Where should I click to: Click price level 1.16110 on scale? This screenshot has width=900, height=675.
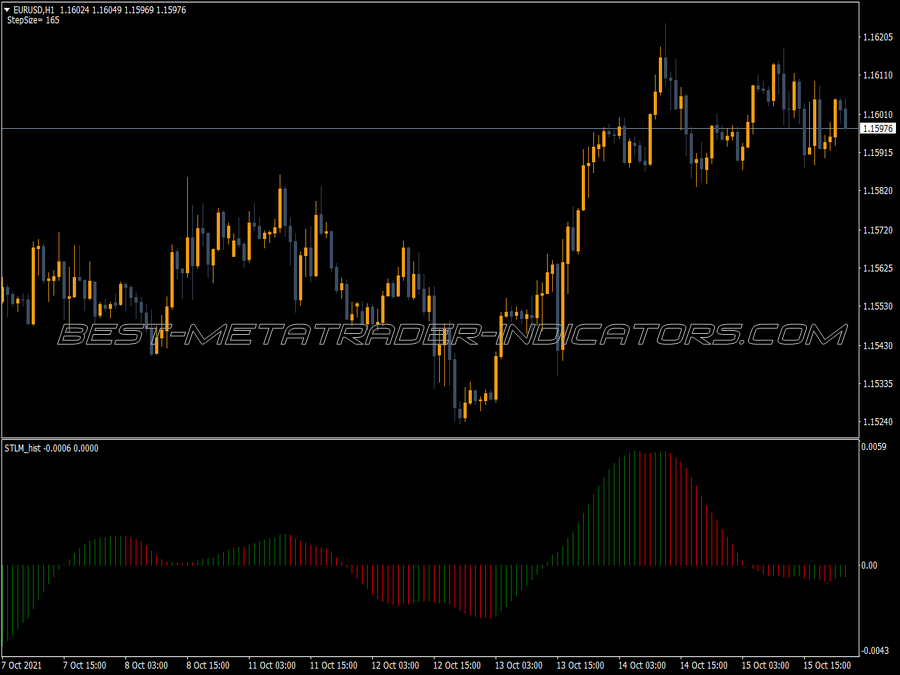pyautogui.click(x=878, y=75)
